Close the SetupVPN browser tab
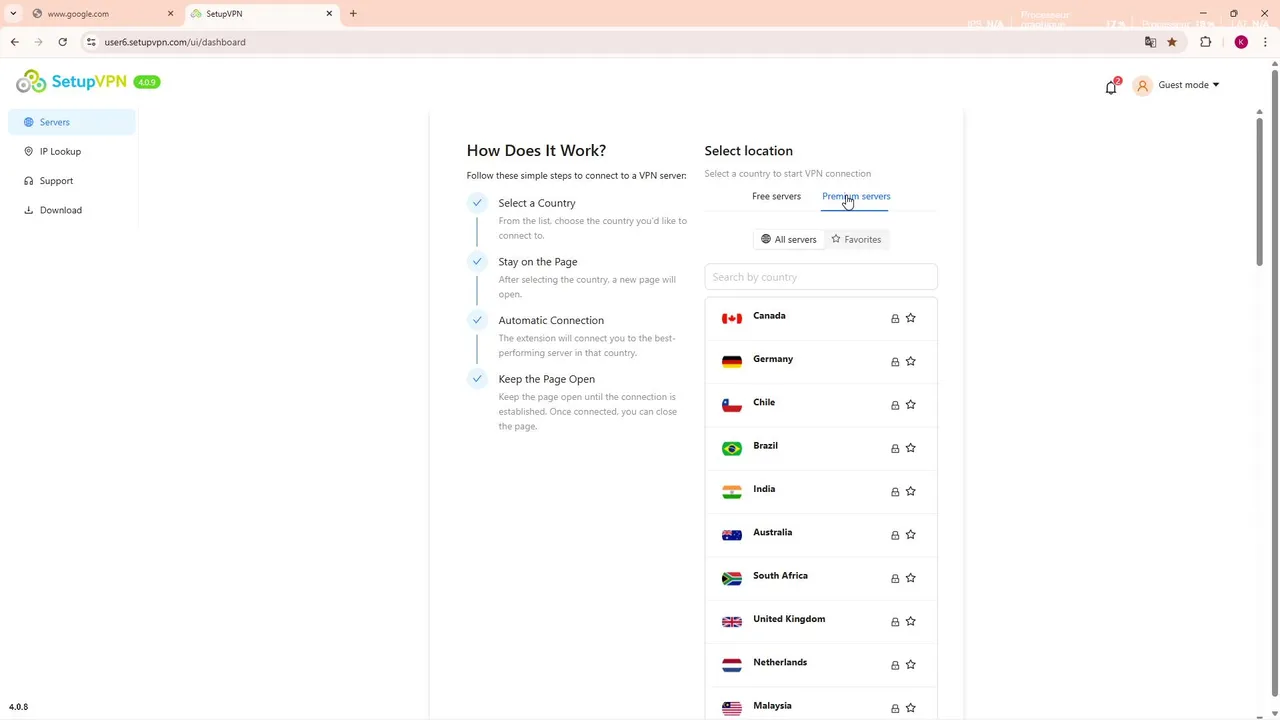This screenshot has width=1280, height=720. click(329, 14)
